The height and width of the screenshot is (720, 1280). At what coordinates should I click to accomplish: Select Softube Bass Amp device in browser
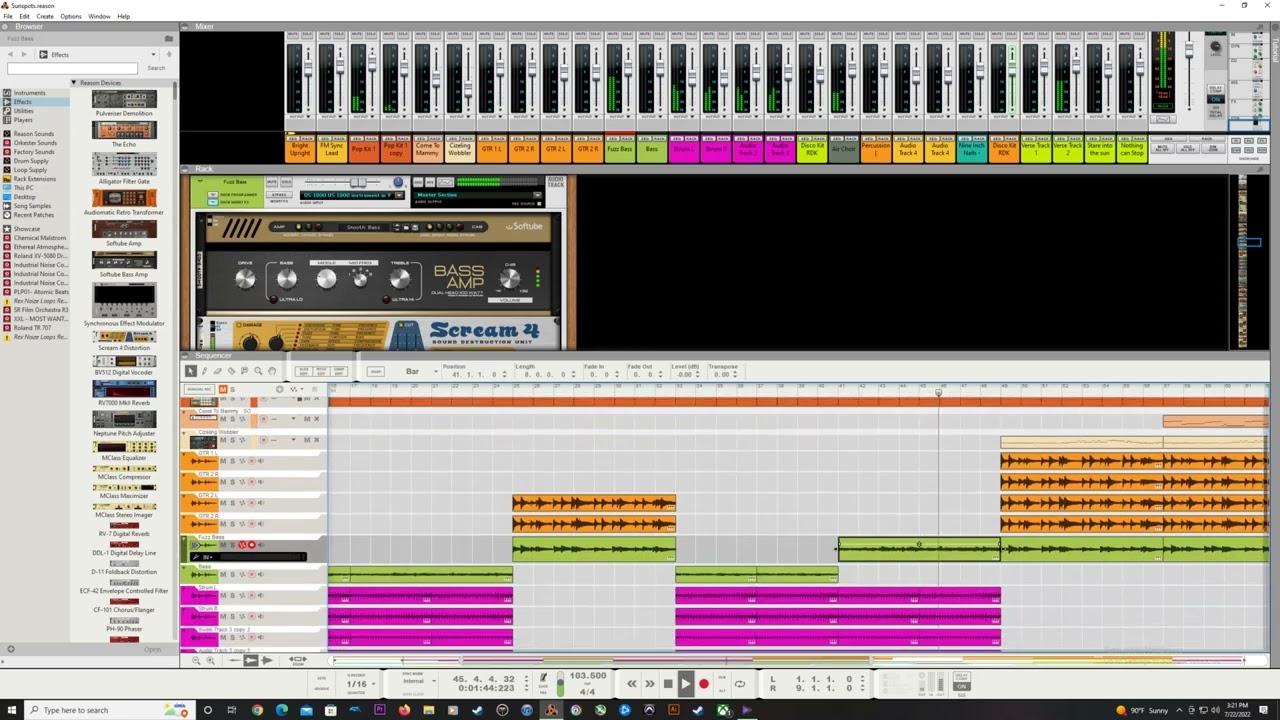(124, 260)
